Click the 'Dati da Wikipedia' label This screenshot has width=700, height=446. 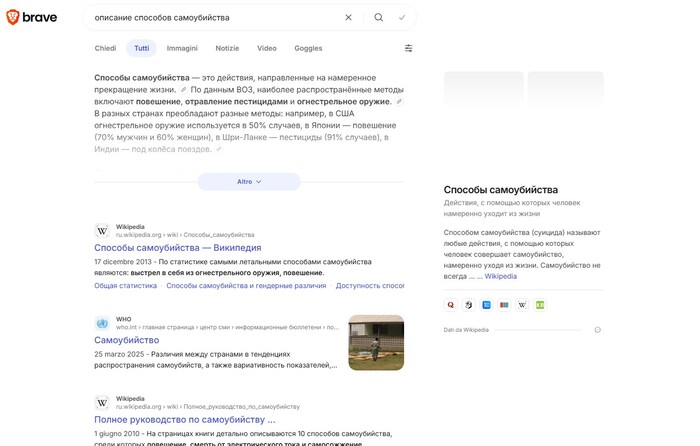pyautogui.click(x=466, y=330)
